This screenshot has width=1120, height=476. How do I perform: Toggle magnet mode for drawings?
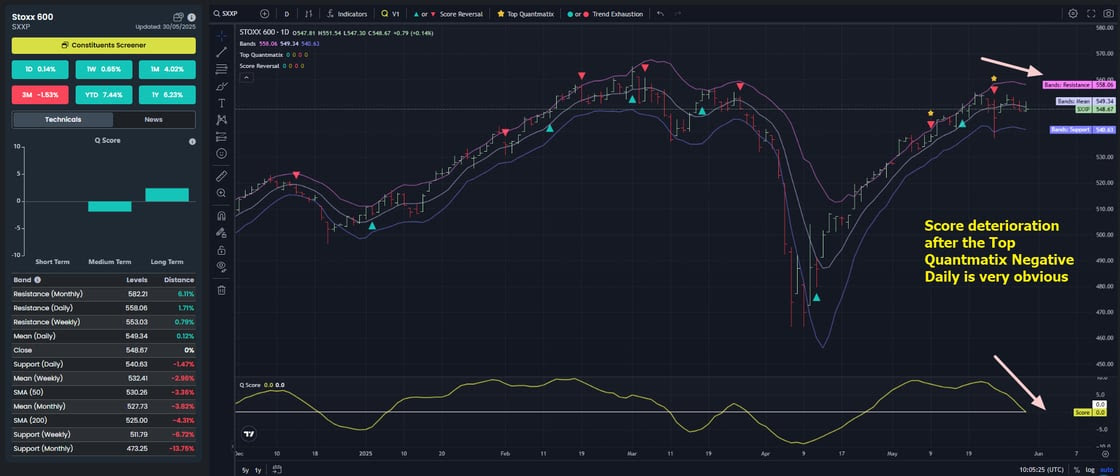pyautogui.click(x=221, y=215)
